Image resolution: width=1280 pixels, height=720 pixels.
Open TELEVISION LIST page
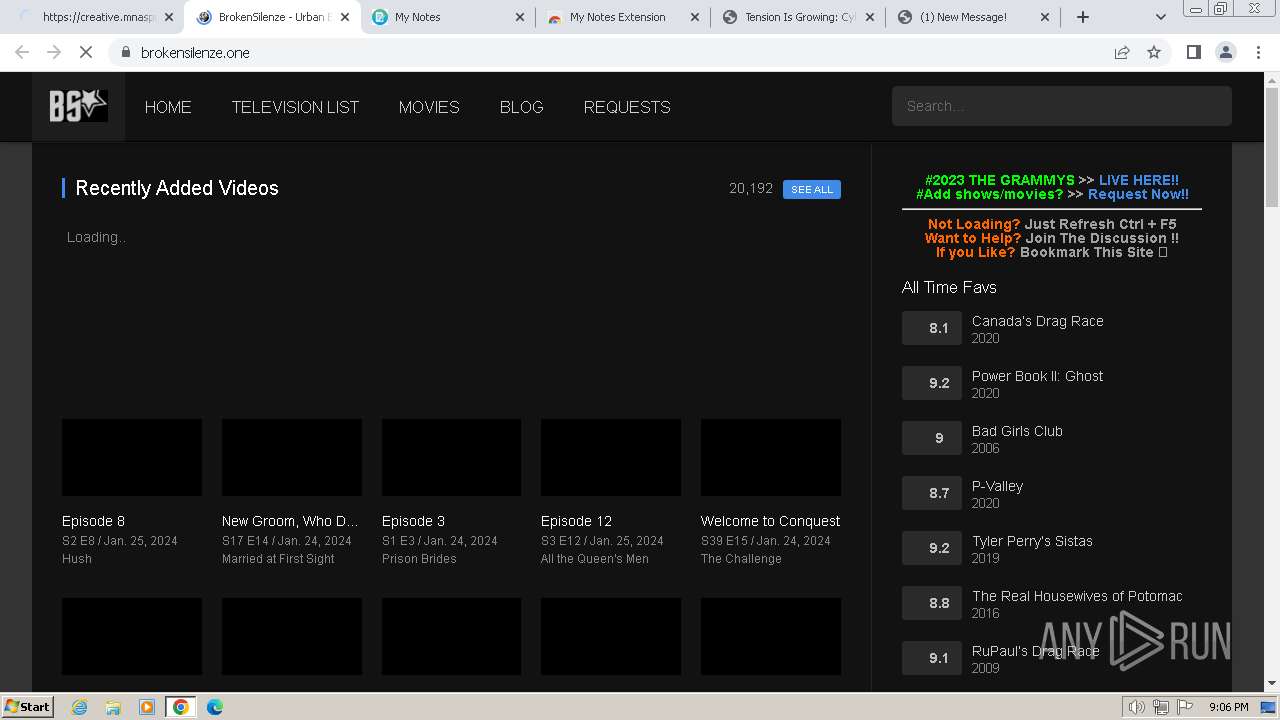coord(295,107)
